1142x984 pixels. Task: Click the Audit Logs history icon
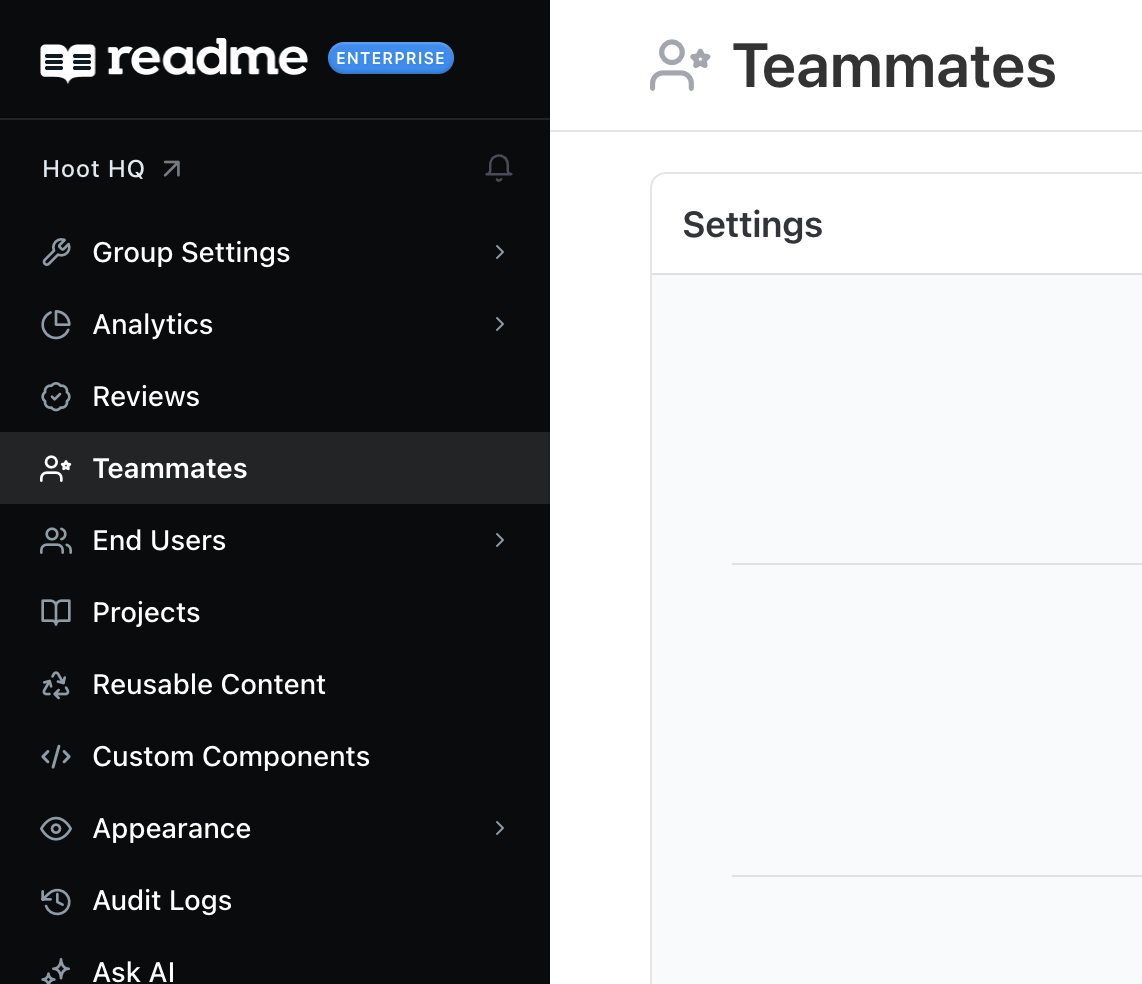click(x=56, y=901)
